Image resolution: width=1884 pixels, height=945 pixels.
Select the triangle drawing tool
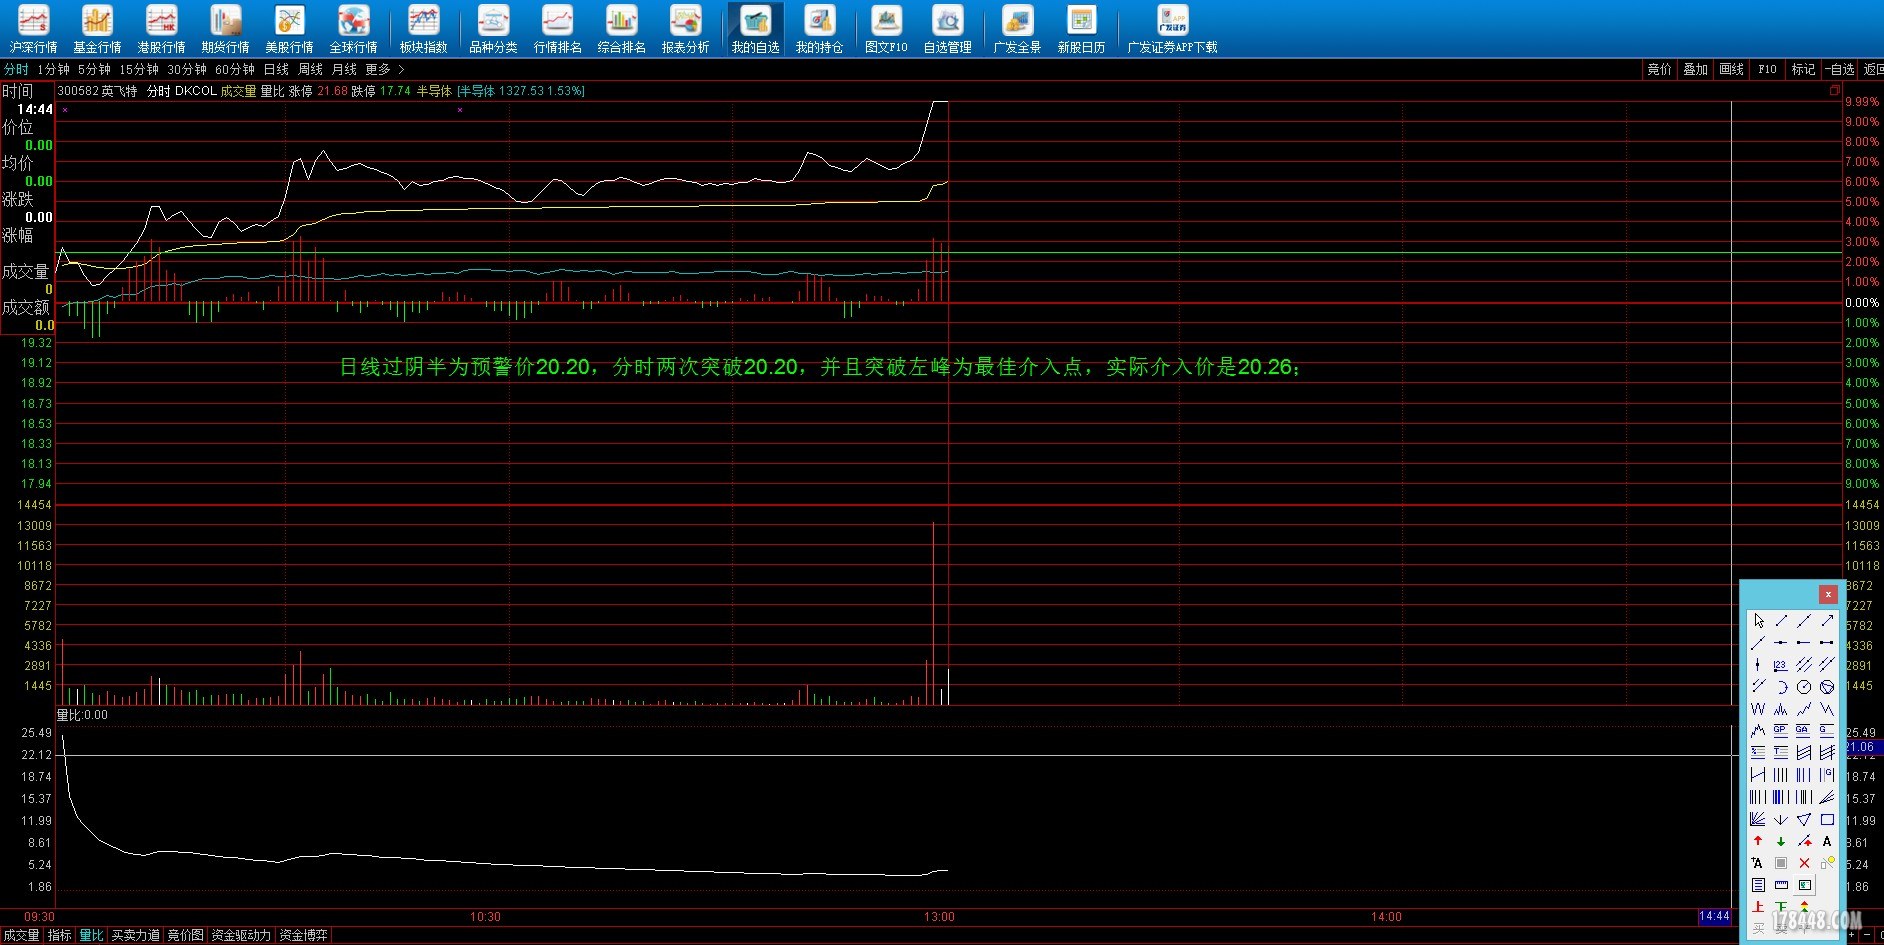[x=1804, y=819]
